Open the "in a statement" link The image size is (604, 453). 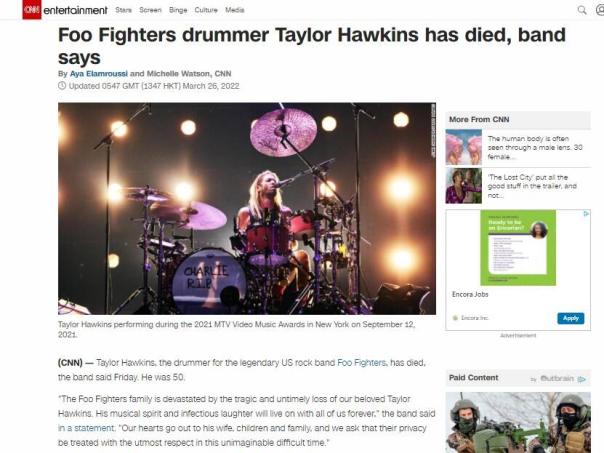86,428
